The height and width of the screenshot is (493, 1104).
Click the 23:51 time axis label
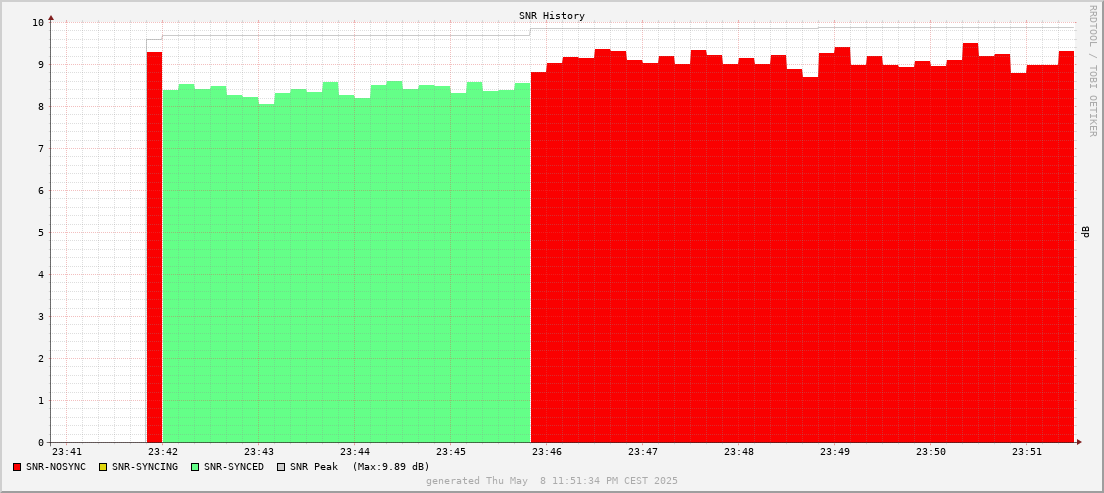[x=1027, y=451]
